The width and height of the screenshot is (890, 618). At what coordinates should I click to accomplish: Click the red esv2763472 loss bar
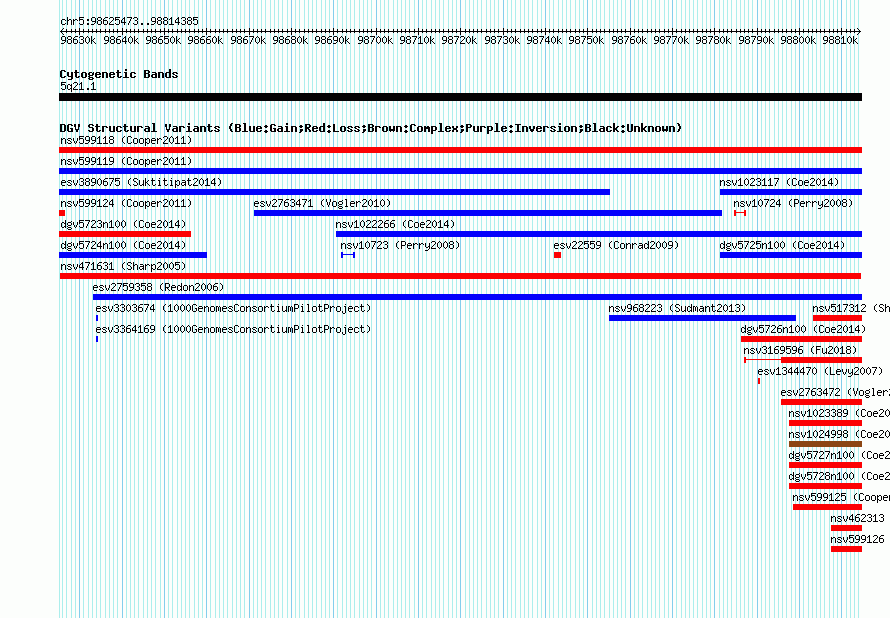click(x=821, y=402)
